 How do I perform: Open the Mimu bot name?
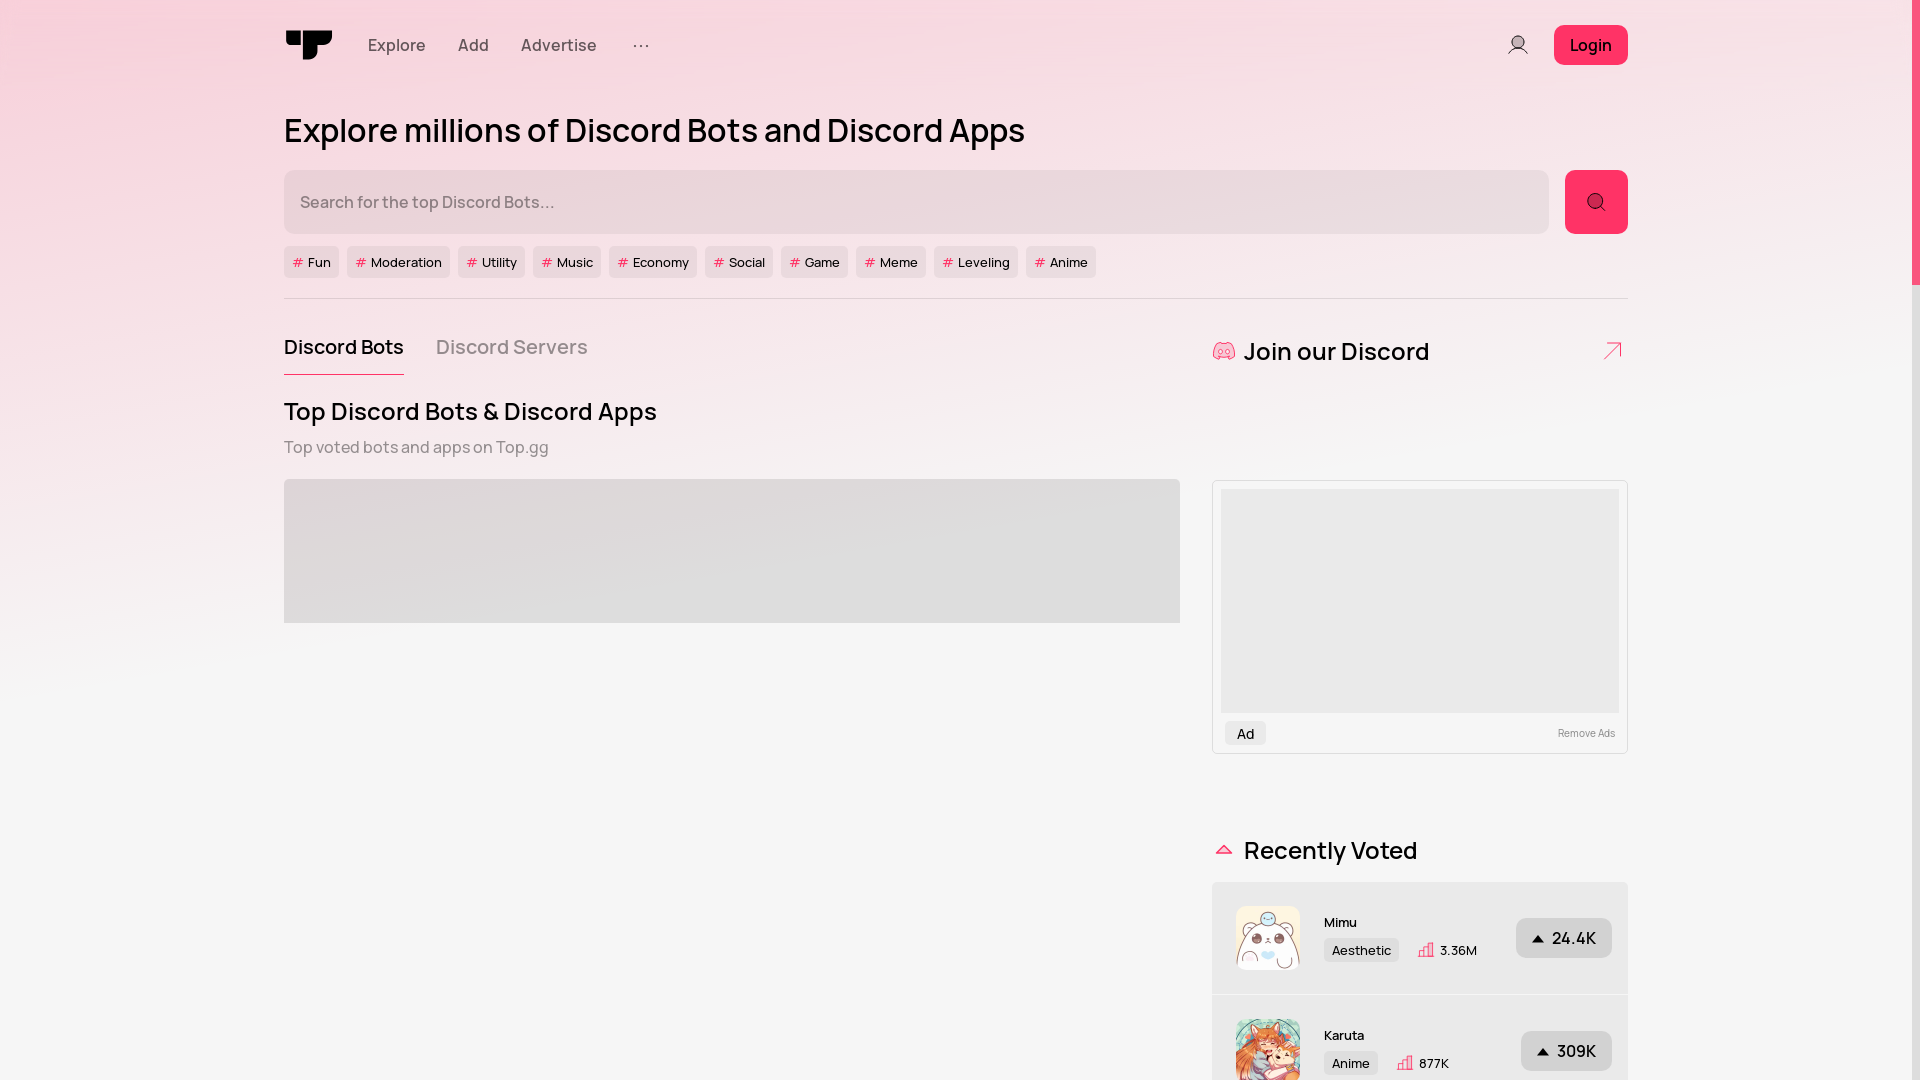[x=1340, y=922]
